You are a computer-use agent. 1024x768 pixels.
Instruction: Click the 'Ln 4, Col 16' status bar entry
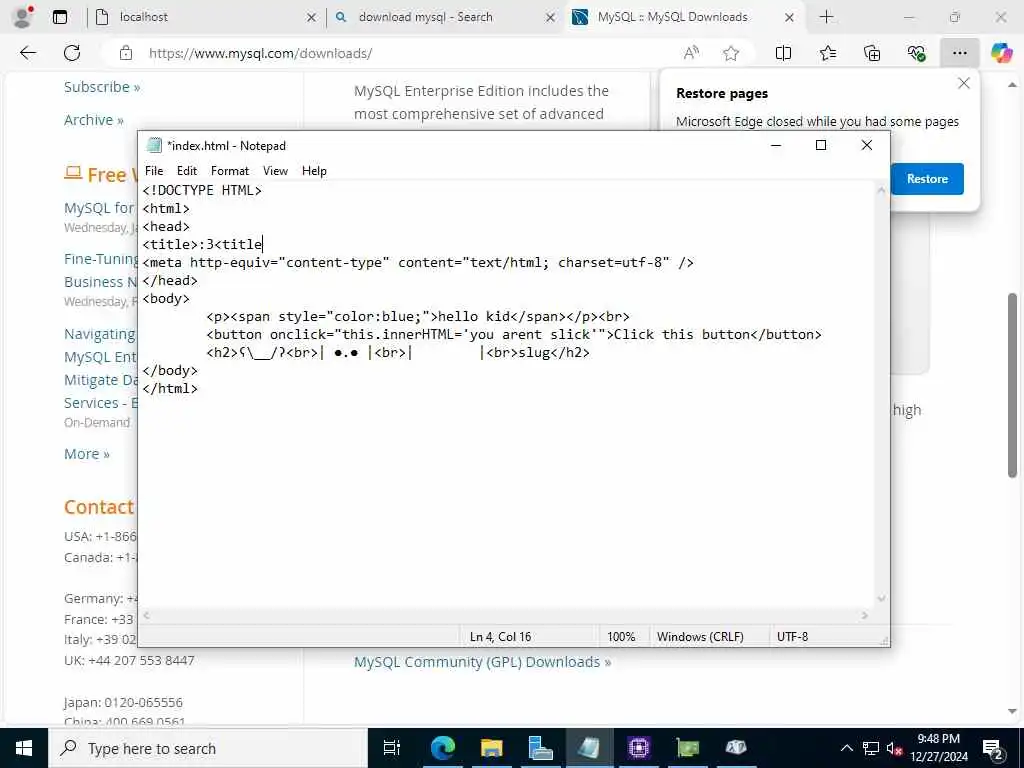500,637
